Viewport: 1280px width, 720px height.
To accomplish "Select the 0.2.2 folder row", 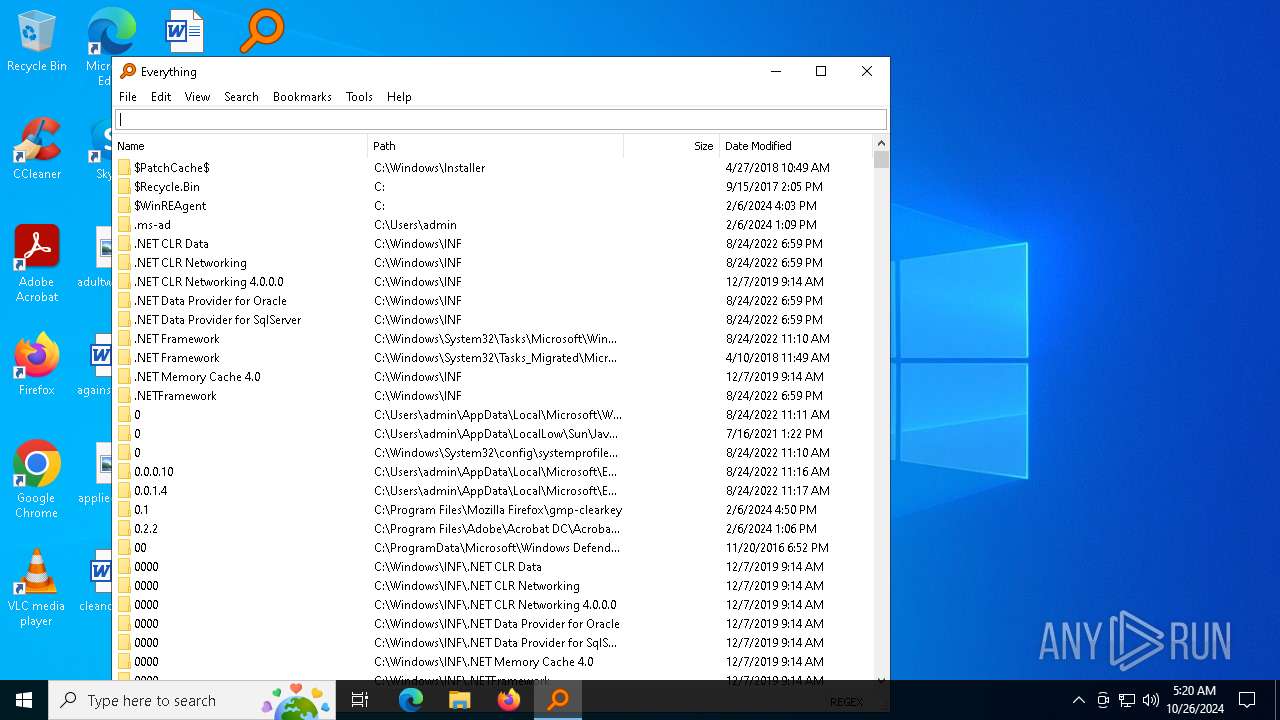I will [493, 528].
